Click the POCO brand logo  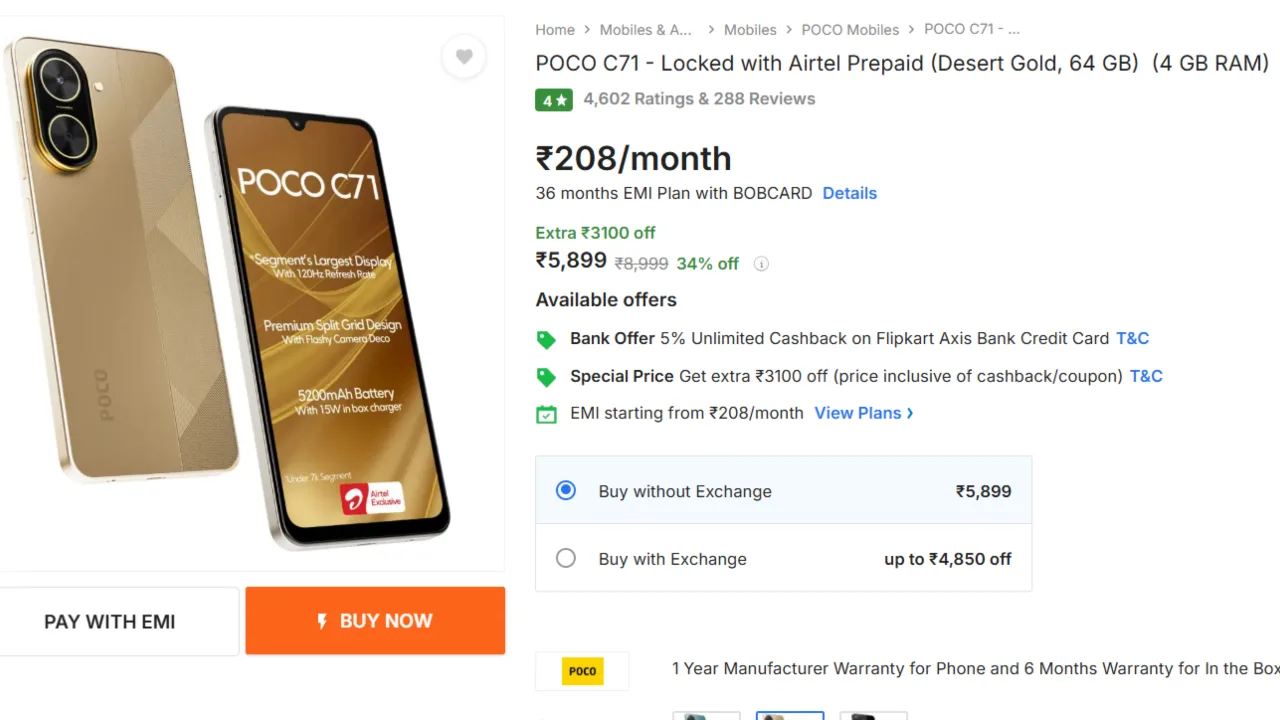[x=582, y=671]
